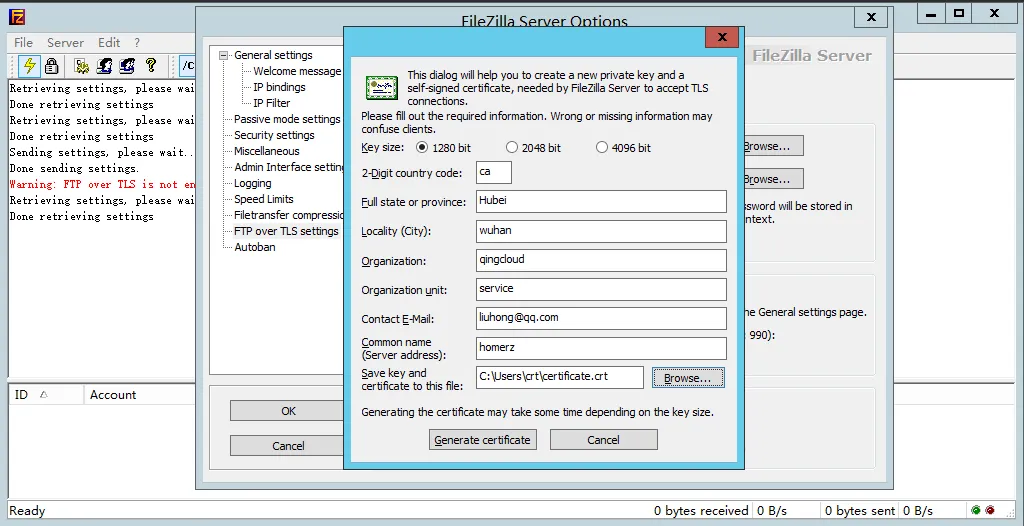Open the Groups icon in toolbar
The image size is (1024, 526).
(x=127, y=65)
